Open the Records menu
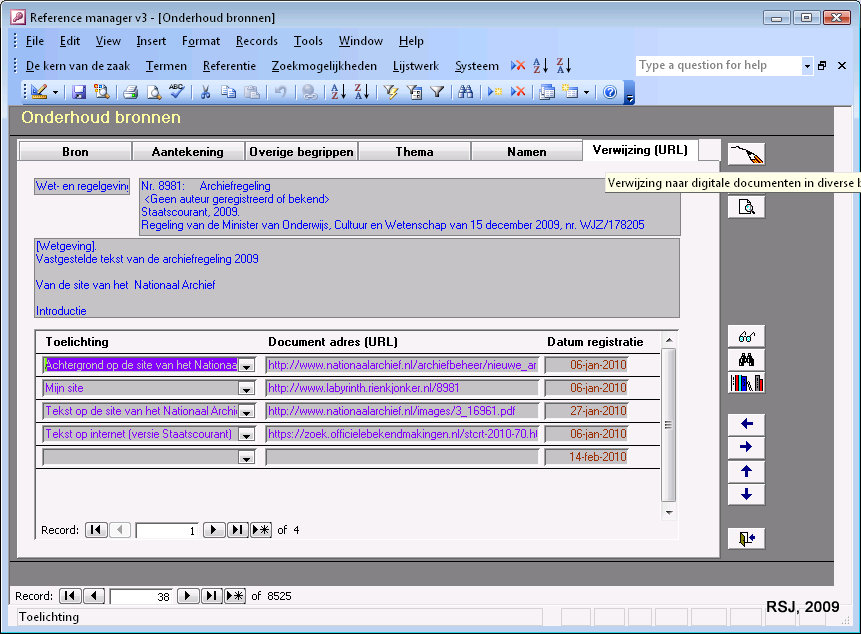 coord(256,41)
